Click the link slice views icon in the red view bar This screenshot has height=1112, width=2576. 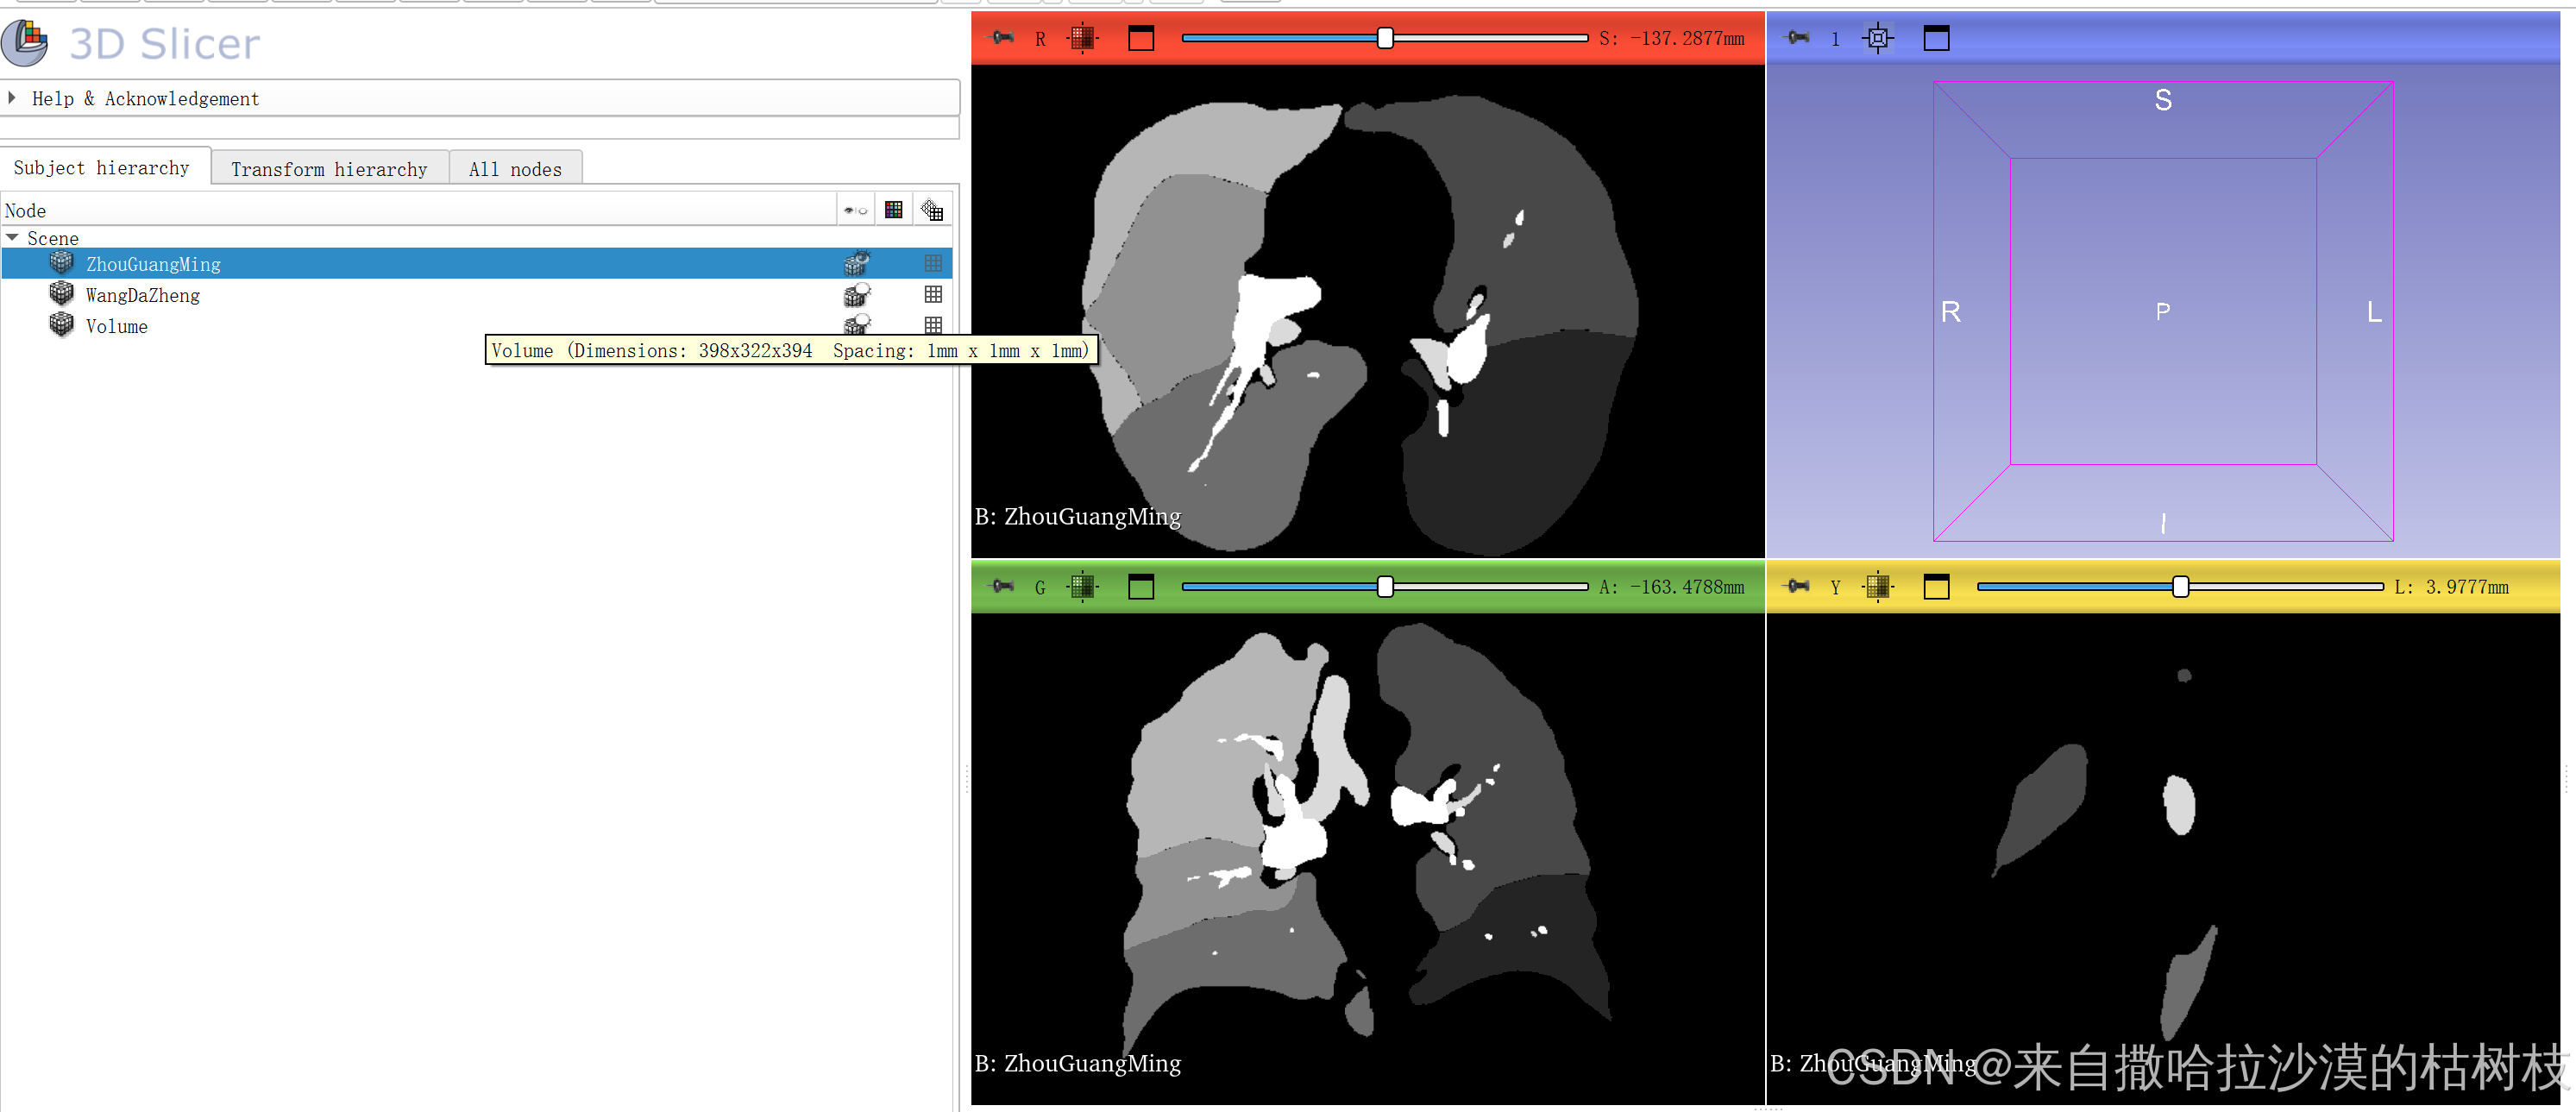(1082, 38)
